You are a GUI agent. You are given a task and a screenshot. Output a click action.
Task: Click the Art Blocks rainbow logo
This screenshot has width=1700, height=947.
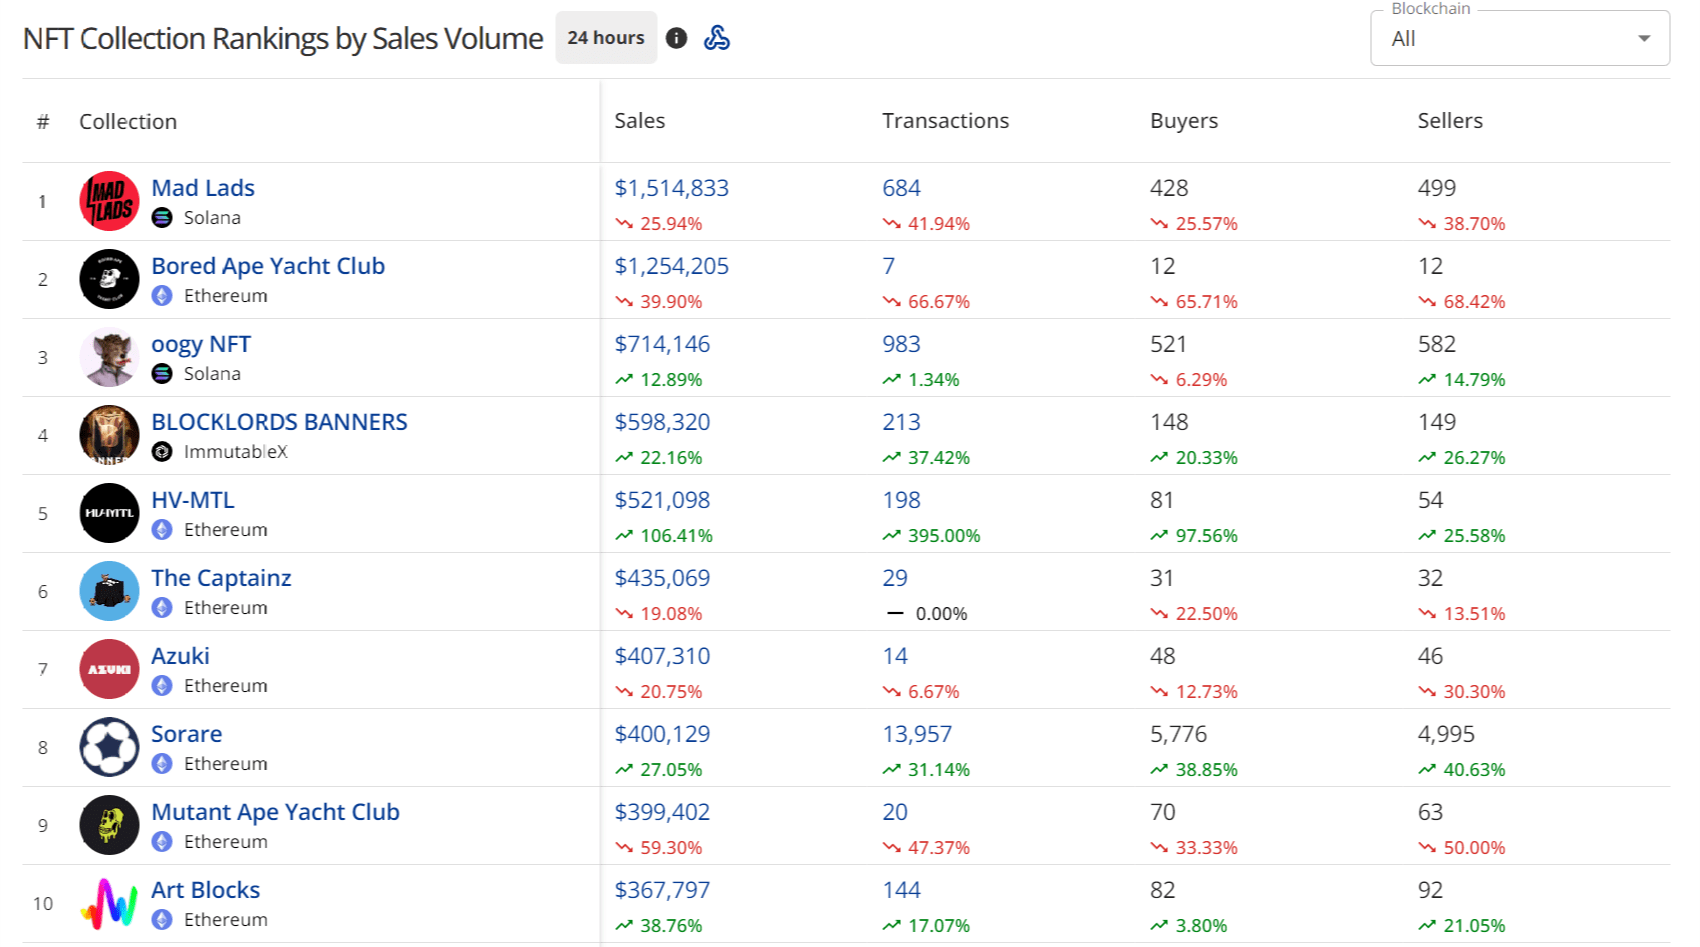pyautogui.click(x=109, y=903)
